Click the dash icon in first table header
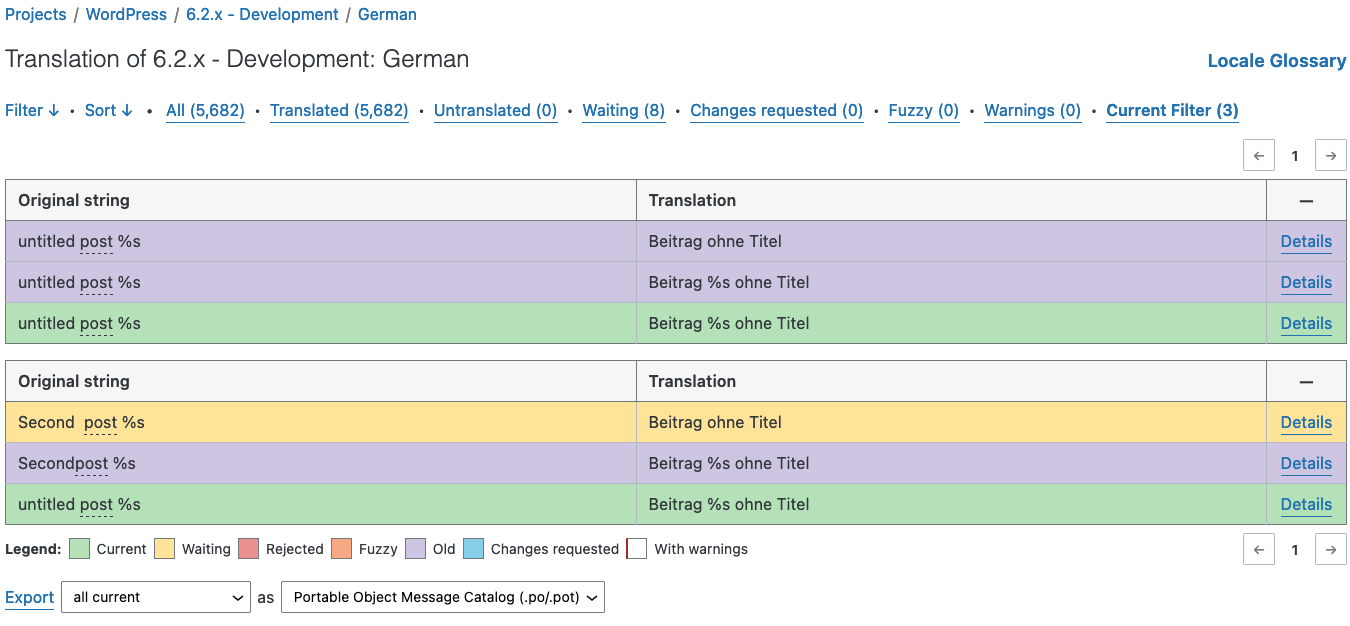 pyautogui.click(x=1306, y=201)
